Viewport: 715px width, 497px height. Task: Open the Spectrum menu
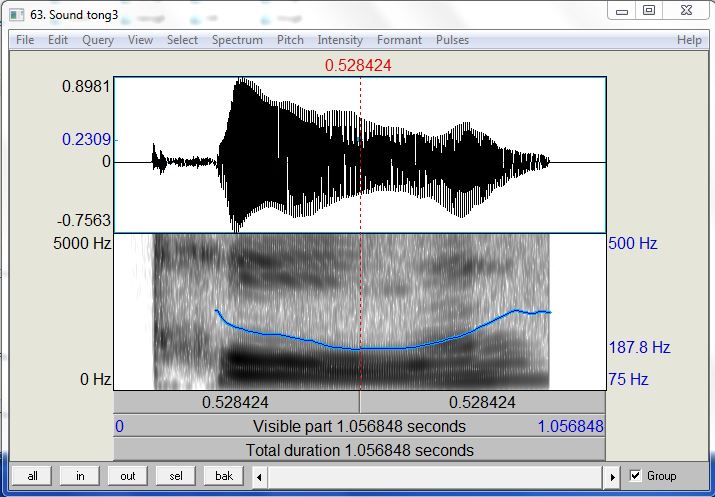point(237,40)
